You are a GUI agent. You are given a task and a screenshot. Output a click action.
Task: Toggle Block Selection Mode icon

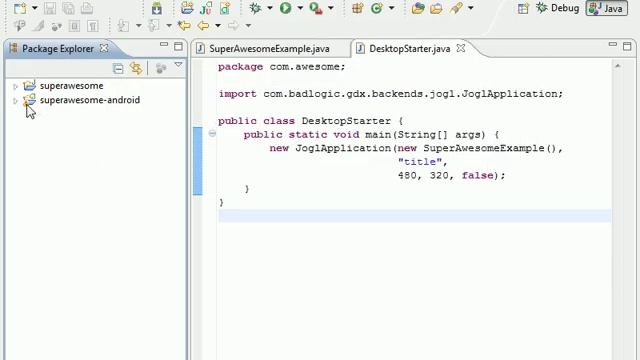74,26
